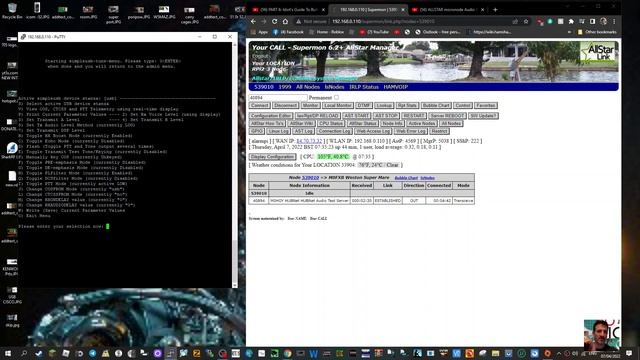Image resolution: width=640 pixels, height=360 pixels.
Task: Click the Connect button
Action: (x=260, y=105)
